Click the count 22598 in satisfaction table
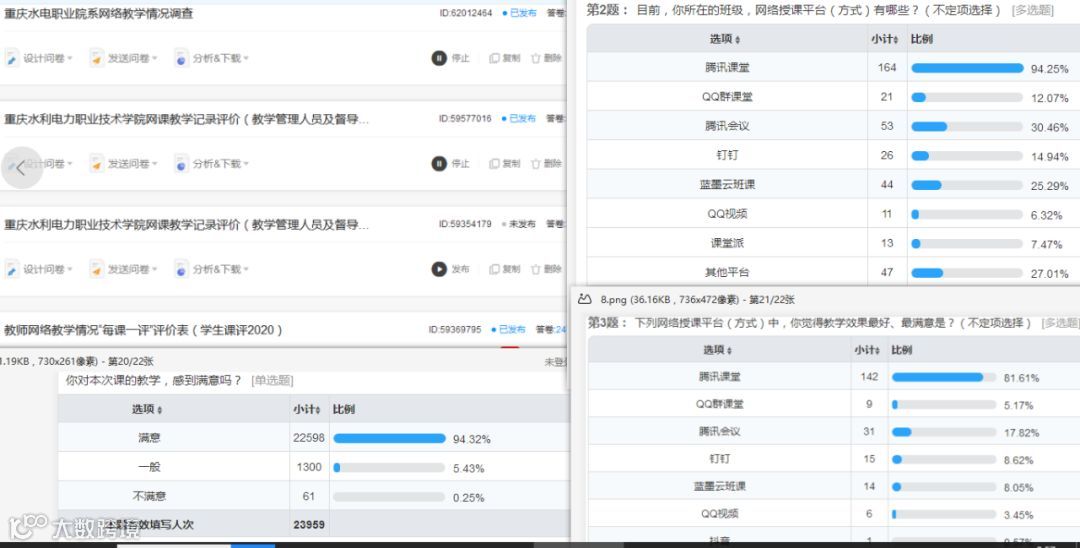 309,438
